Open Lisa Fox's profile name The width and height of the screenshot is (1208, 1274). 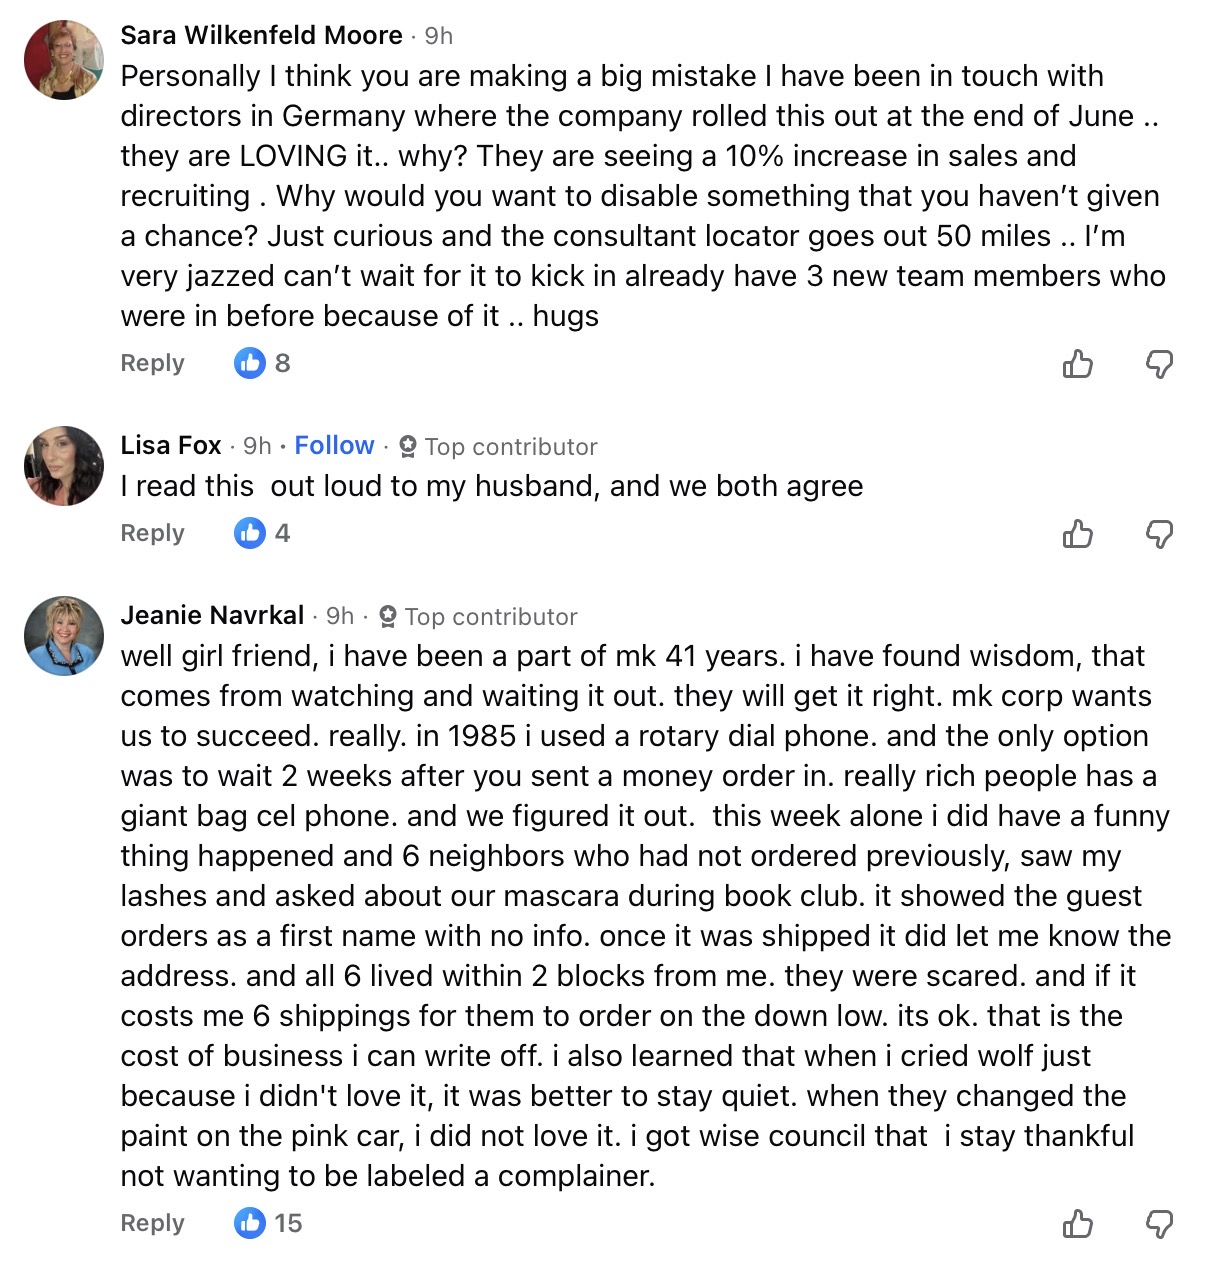point(171,445)
